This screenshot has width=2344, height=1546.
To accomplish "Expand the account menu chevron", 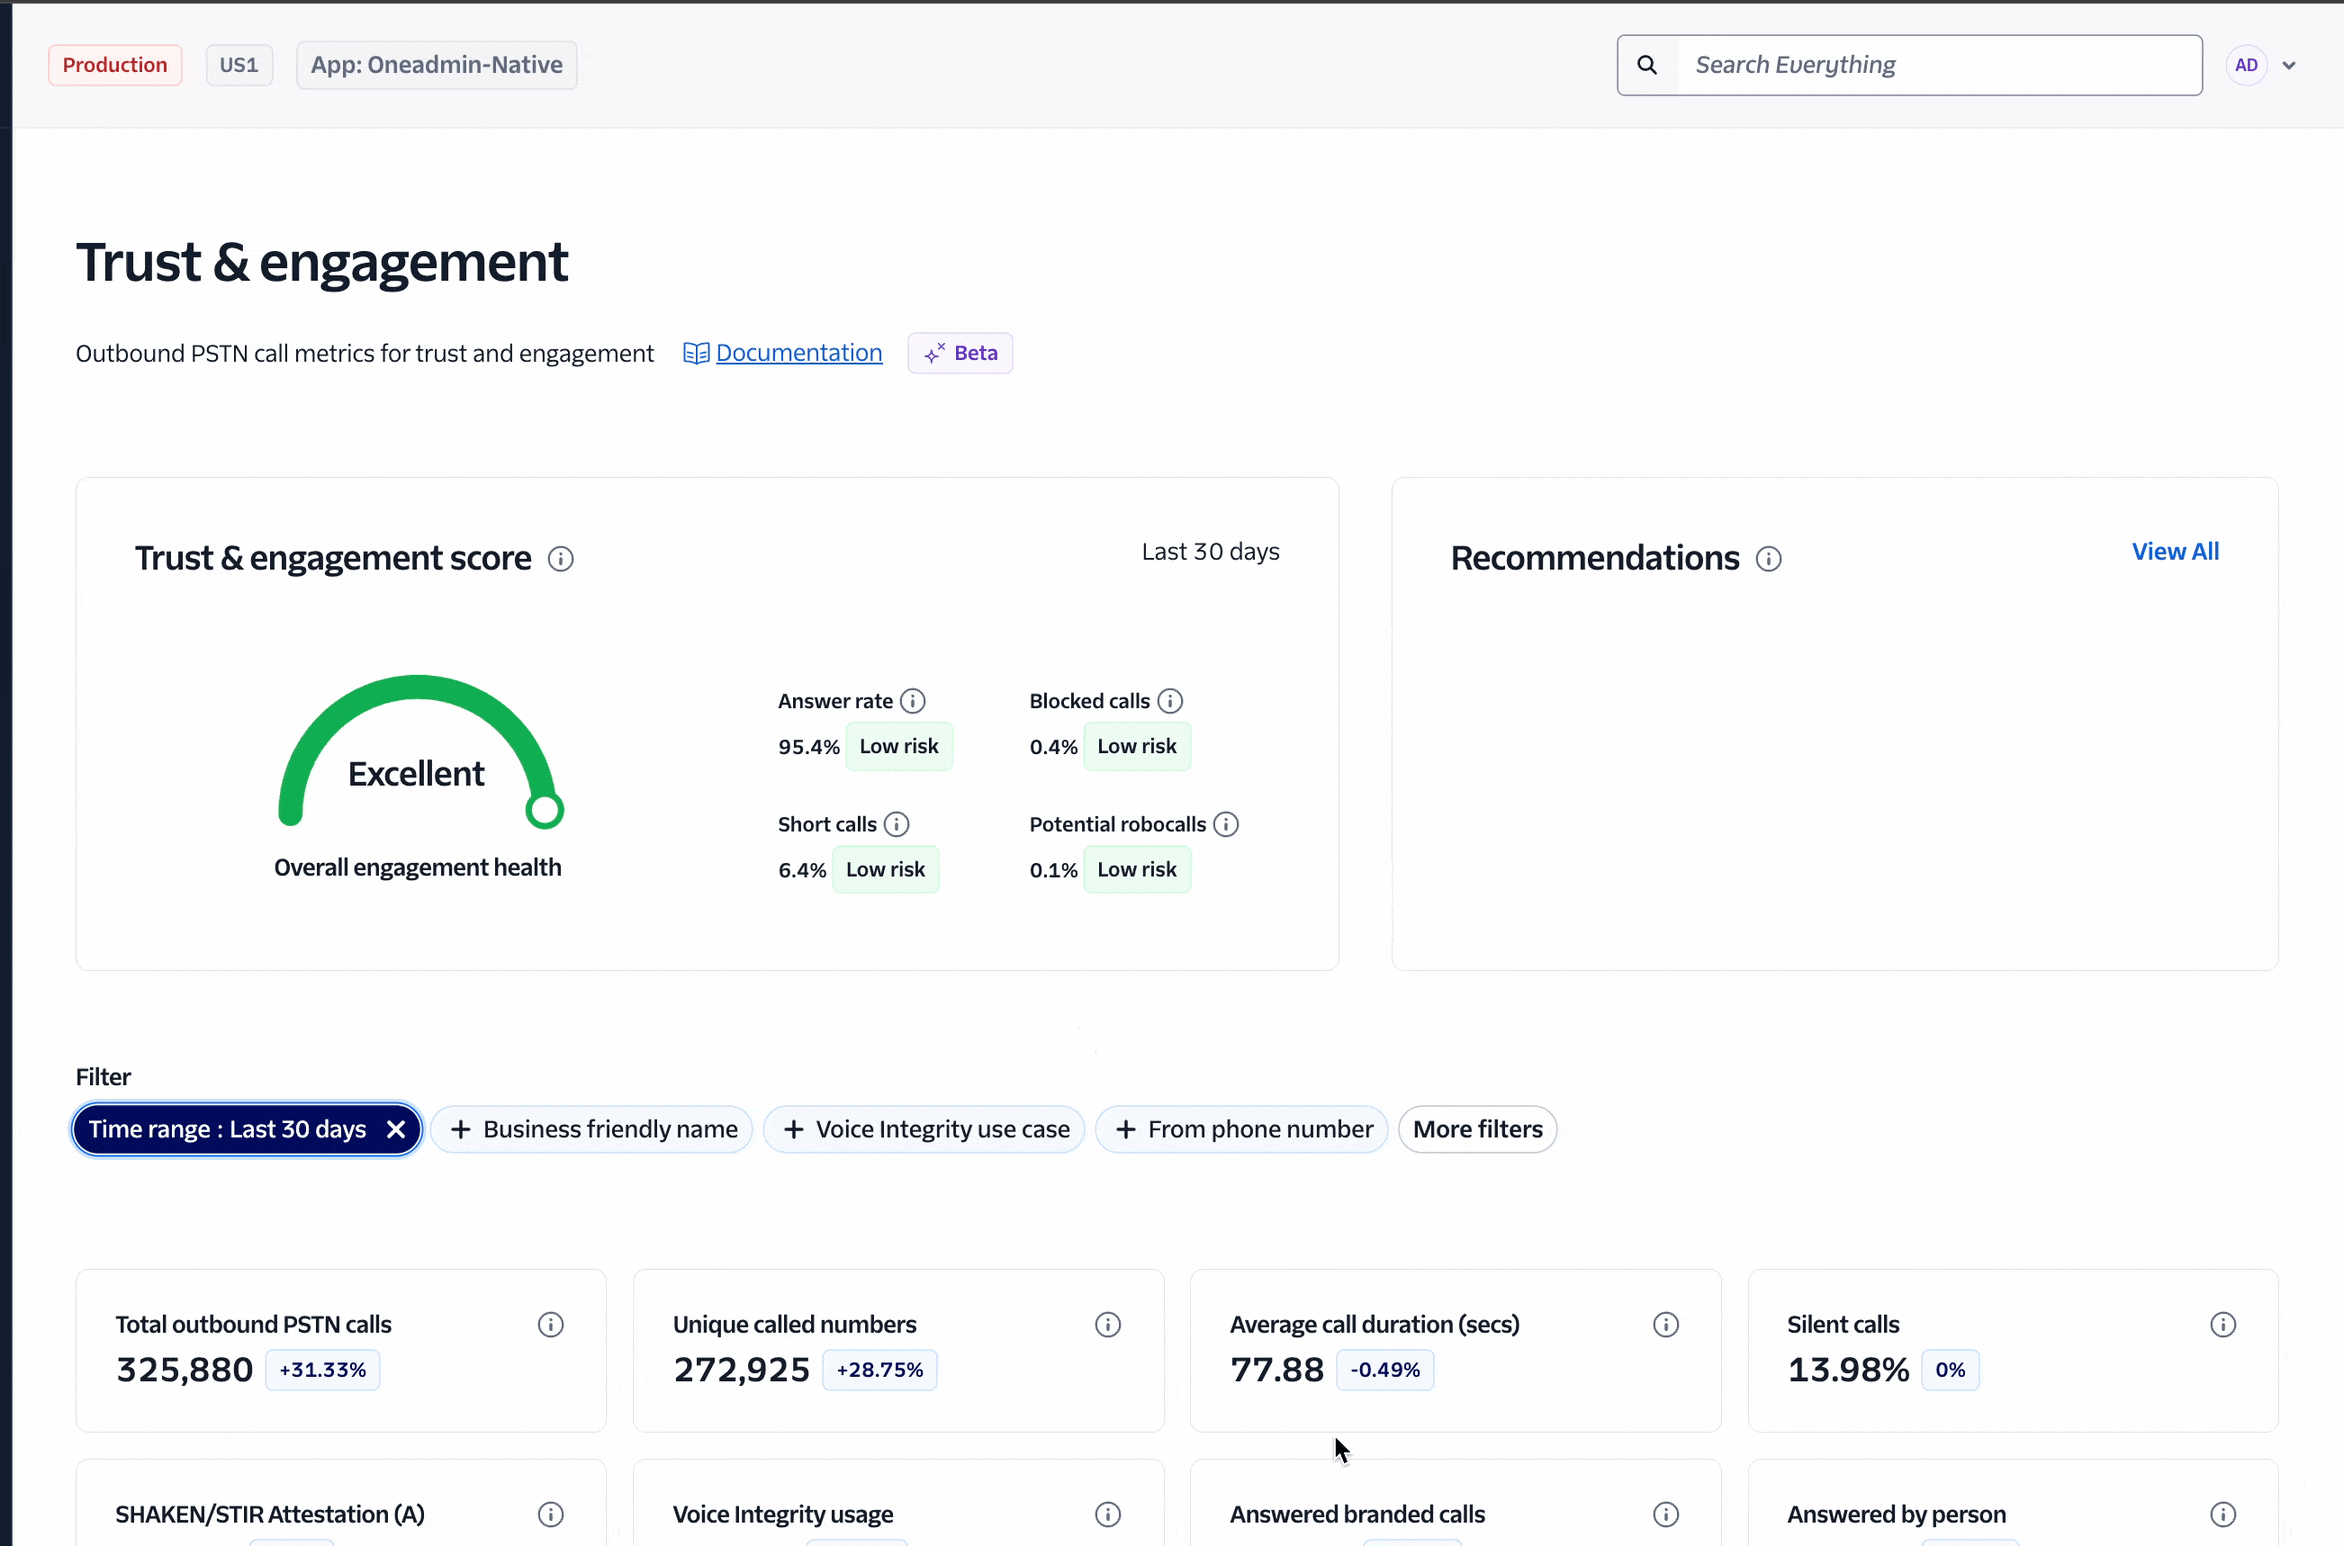I will [x=2289, y=66].
